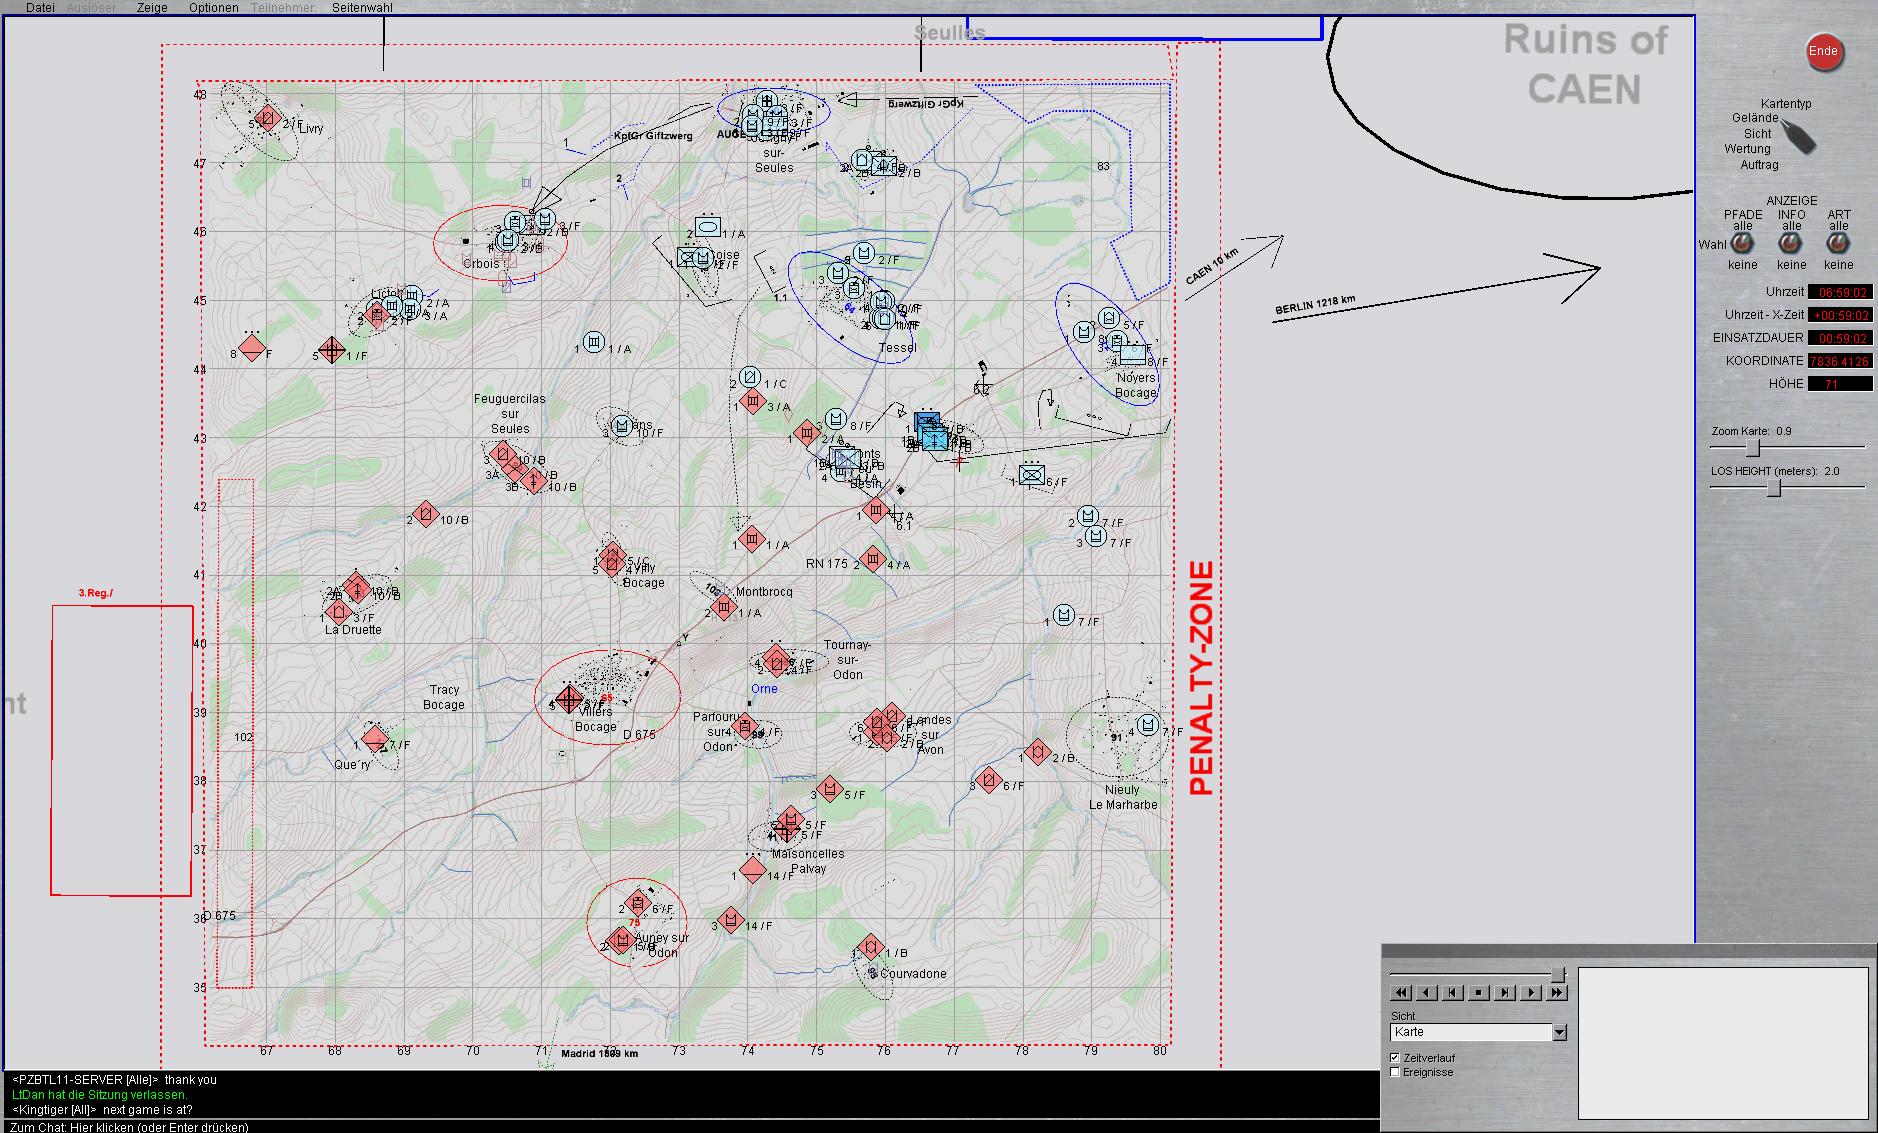The height and width of the screenshot is (1133, 1878).
Task: Click the play forward arrow button
Action: pos(1531,993)
